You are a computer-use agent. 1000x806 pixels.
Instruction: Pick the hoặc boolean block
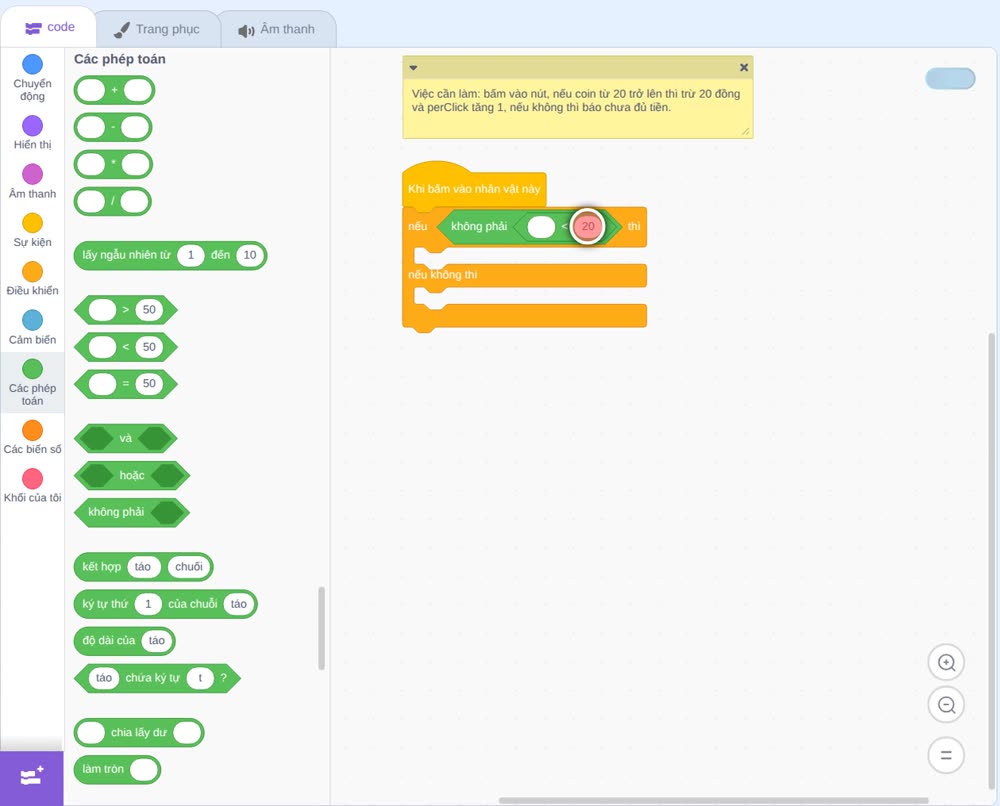coord(132,476)
